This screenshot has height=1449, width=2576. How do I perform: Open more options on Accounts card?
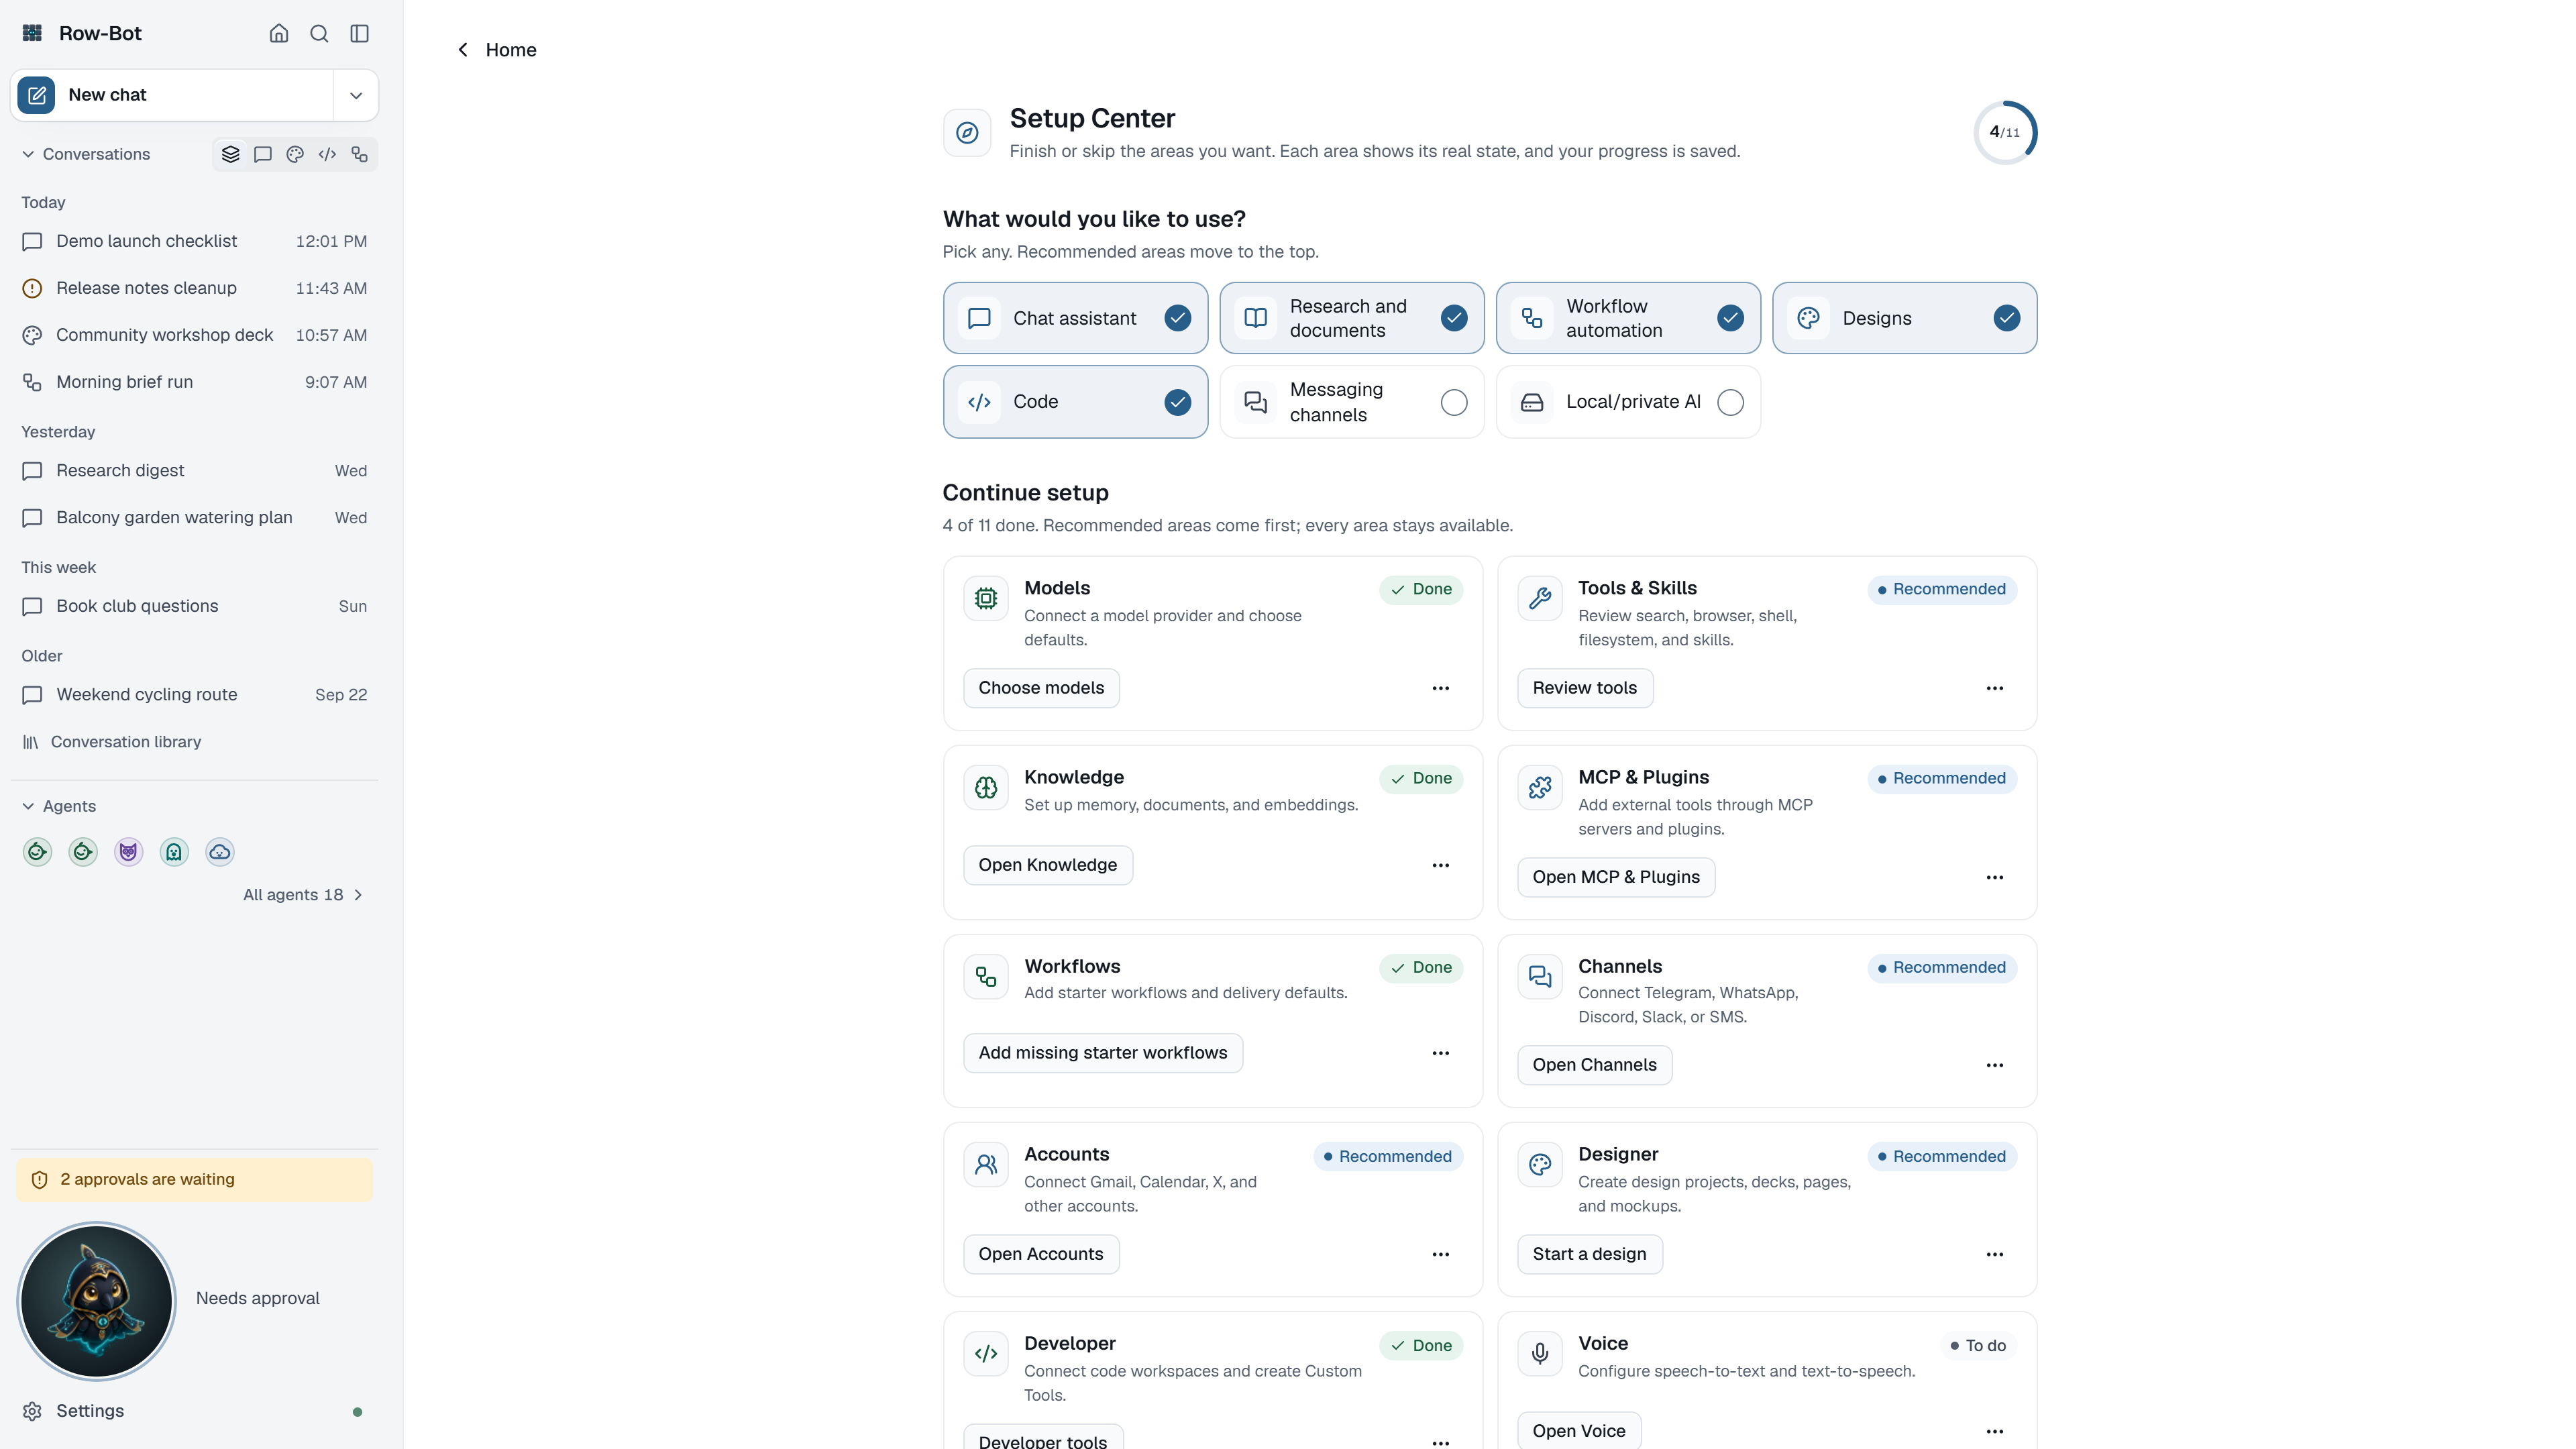[x=1440, y=1254]
